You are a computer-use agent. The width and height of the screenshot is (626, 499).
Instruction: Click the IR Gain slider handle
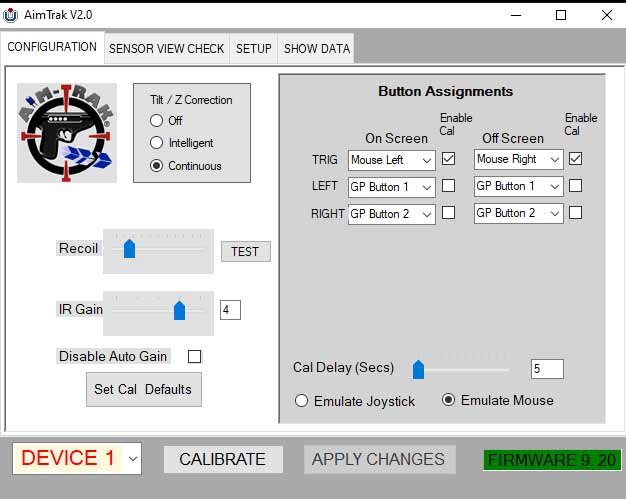[179, 311]
